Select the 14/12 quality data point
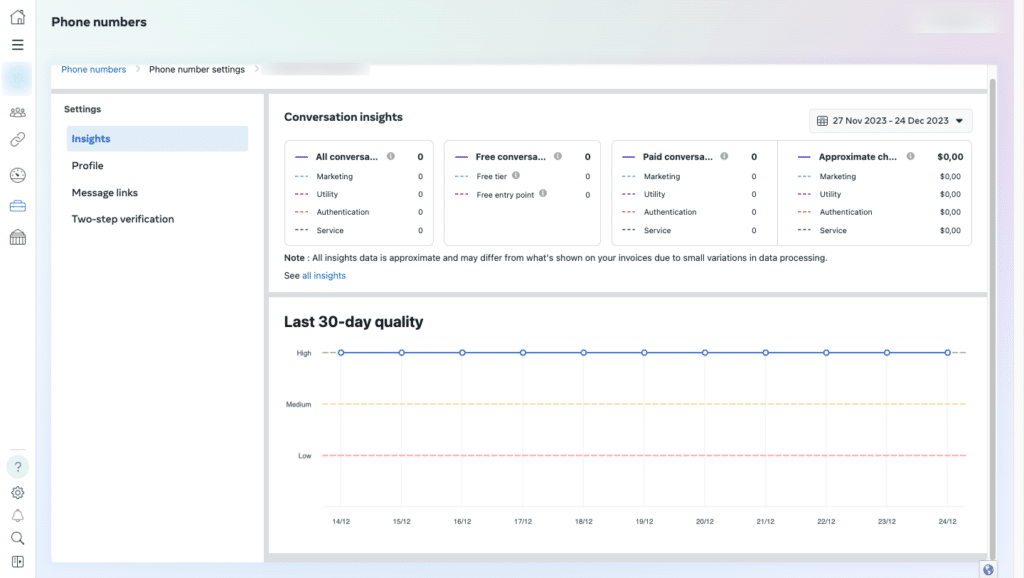 (x=341, y=353)
